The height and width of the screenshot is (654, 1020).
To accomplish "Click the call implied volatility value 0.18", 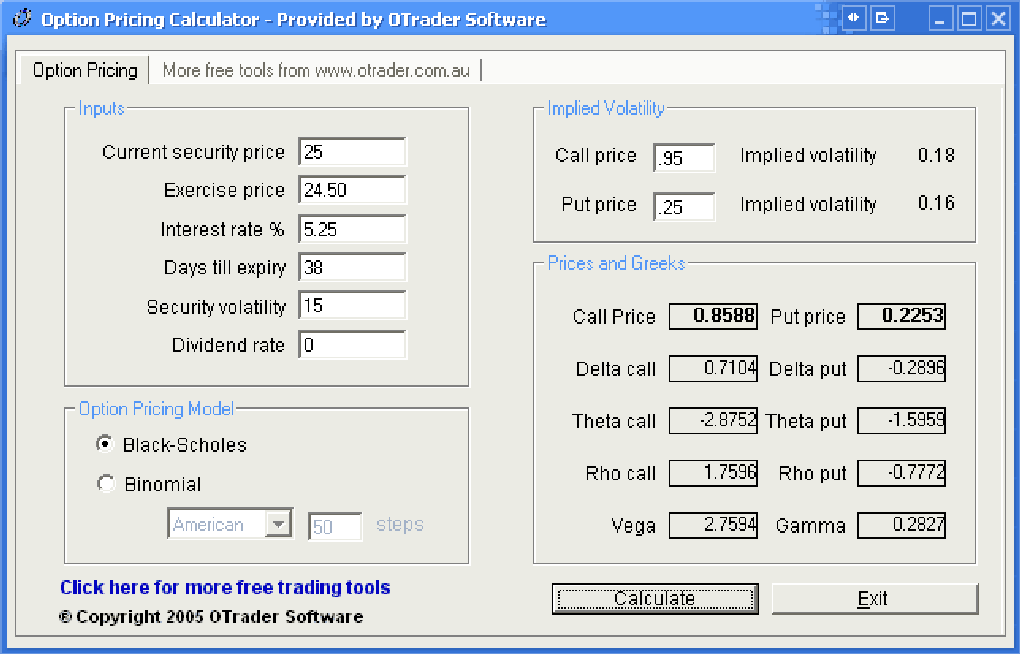I will [x=936, y=155].
